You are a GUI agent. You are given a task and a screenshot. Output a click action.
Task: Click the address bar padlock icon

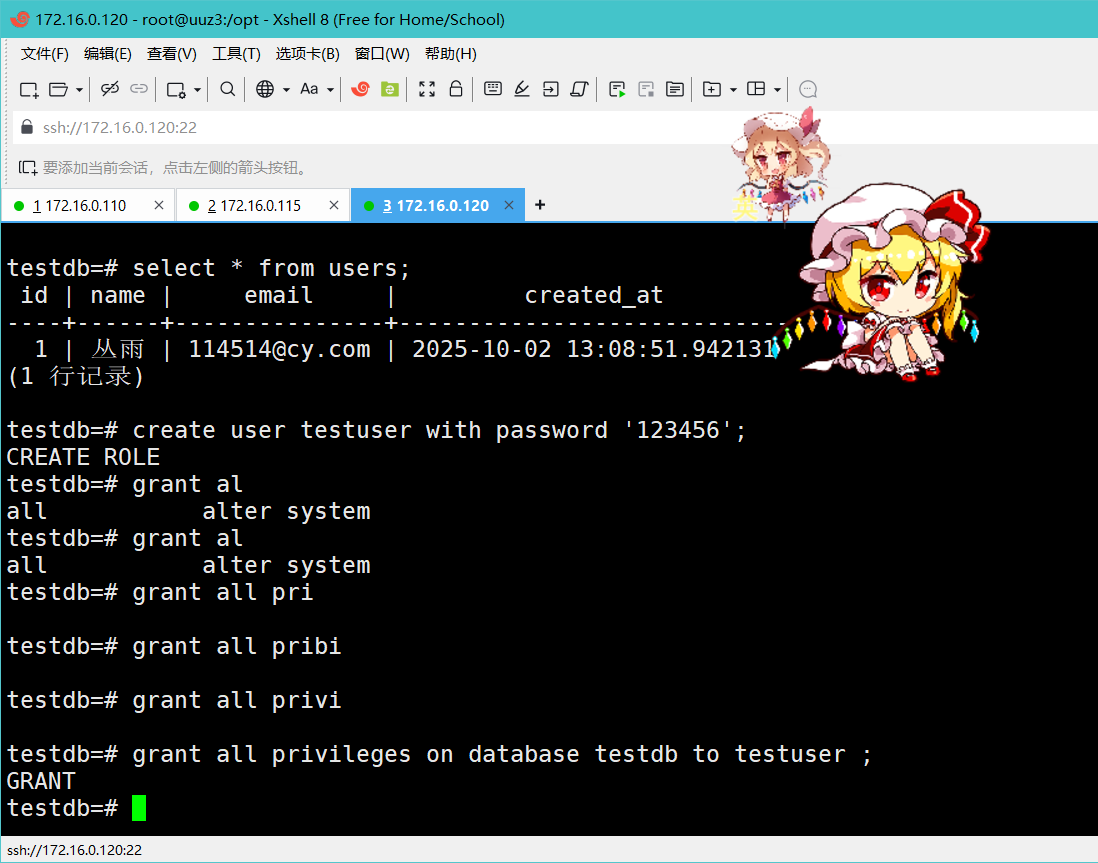(x=27, y=127)
